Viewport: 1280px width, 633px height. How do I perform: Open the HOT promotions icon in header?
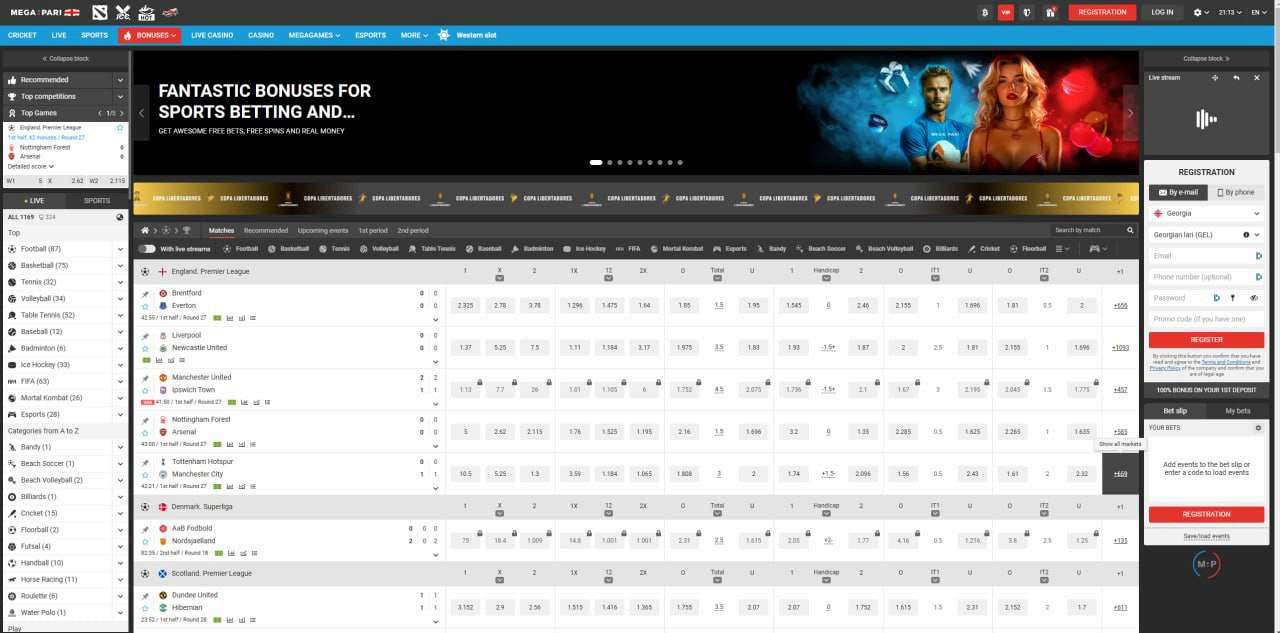coord(146,12)
